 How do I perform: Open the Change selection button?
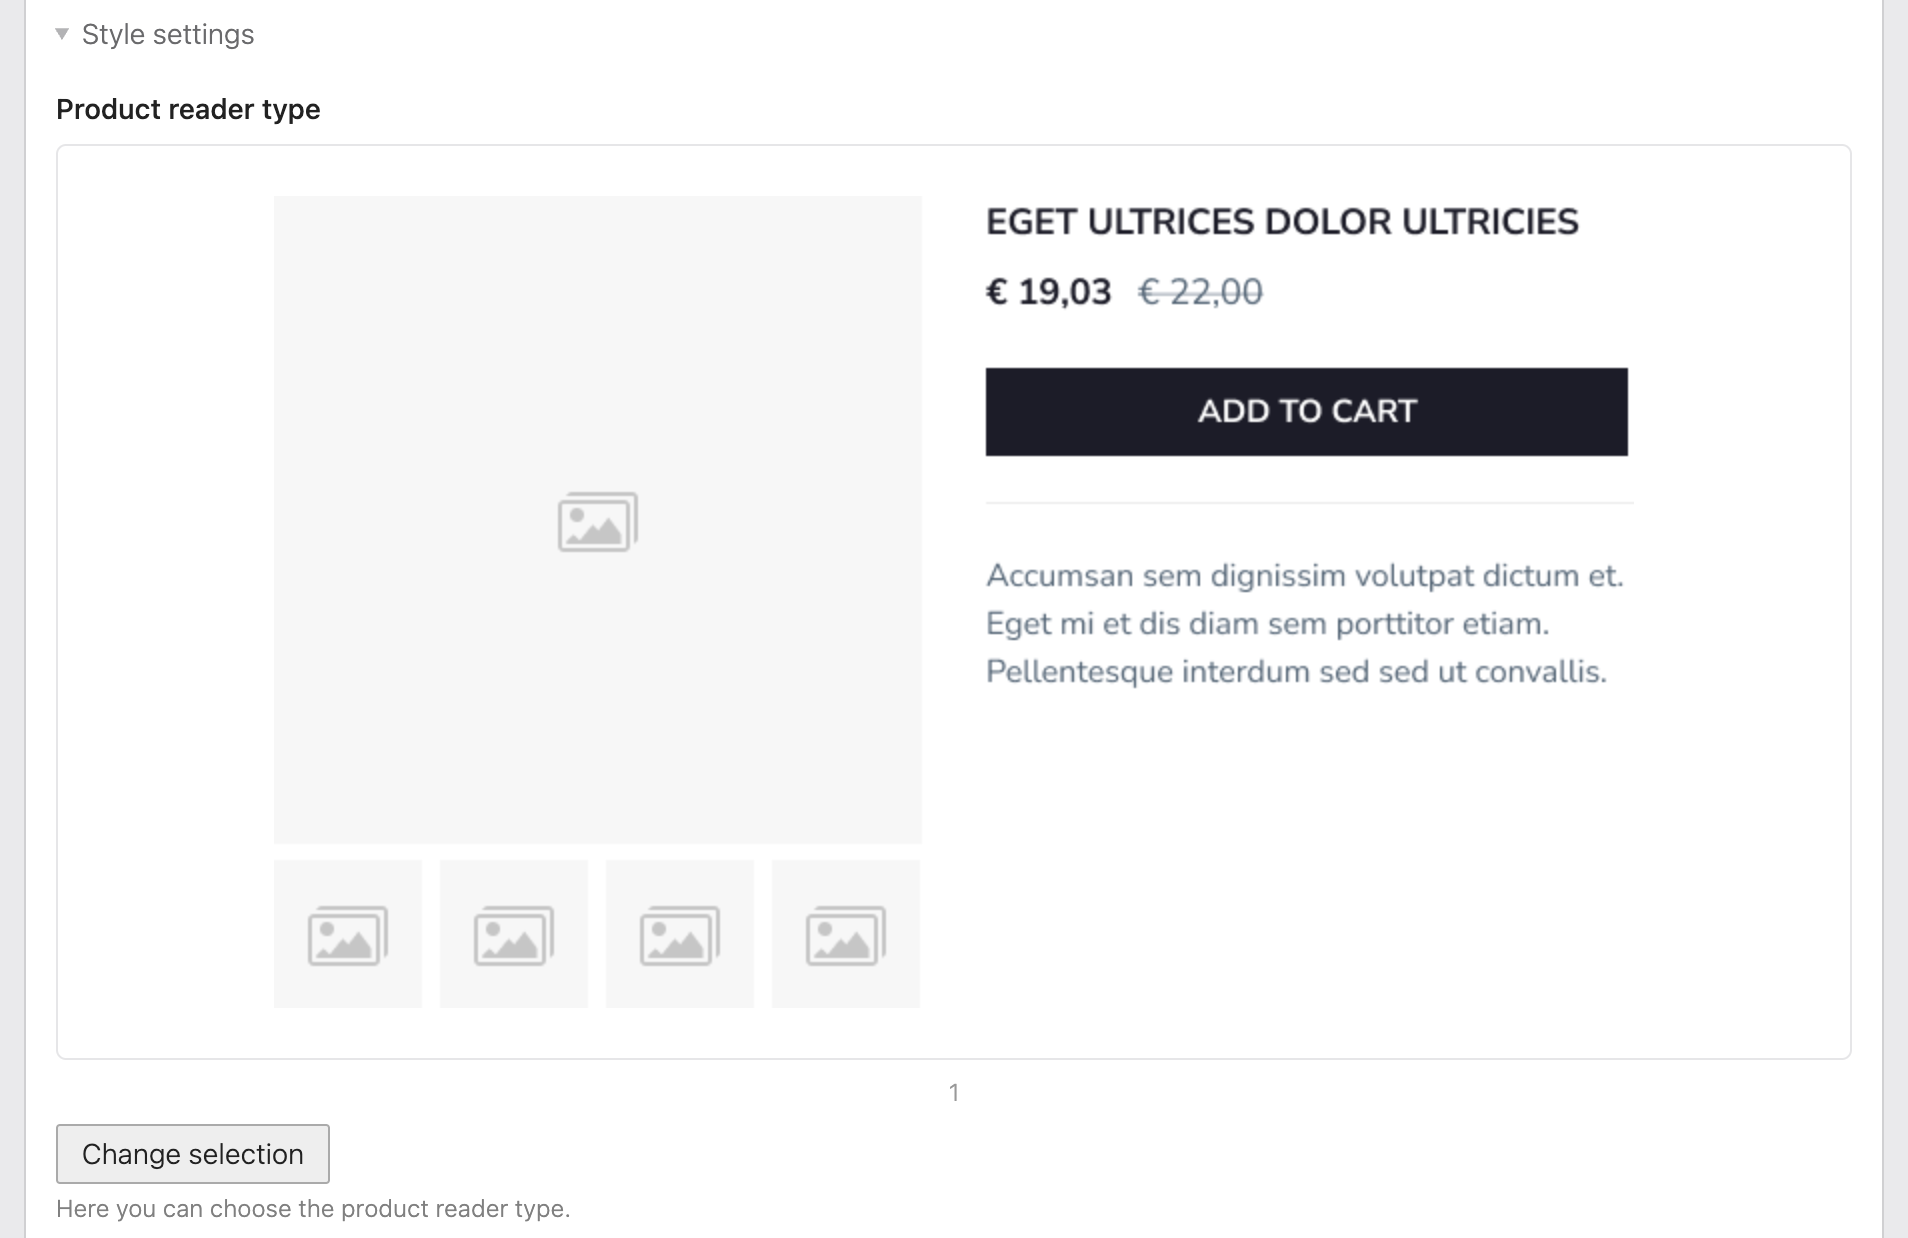(193, 1154)
